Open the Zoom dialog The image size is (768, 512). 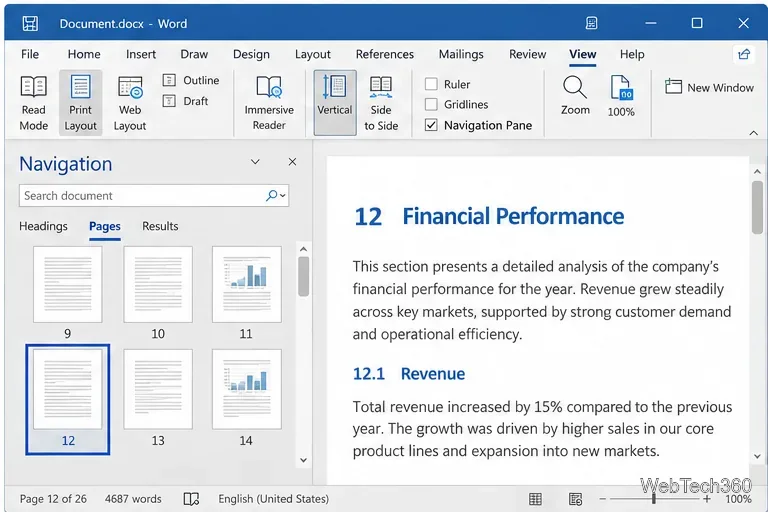(575, 96)
